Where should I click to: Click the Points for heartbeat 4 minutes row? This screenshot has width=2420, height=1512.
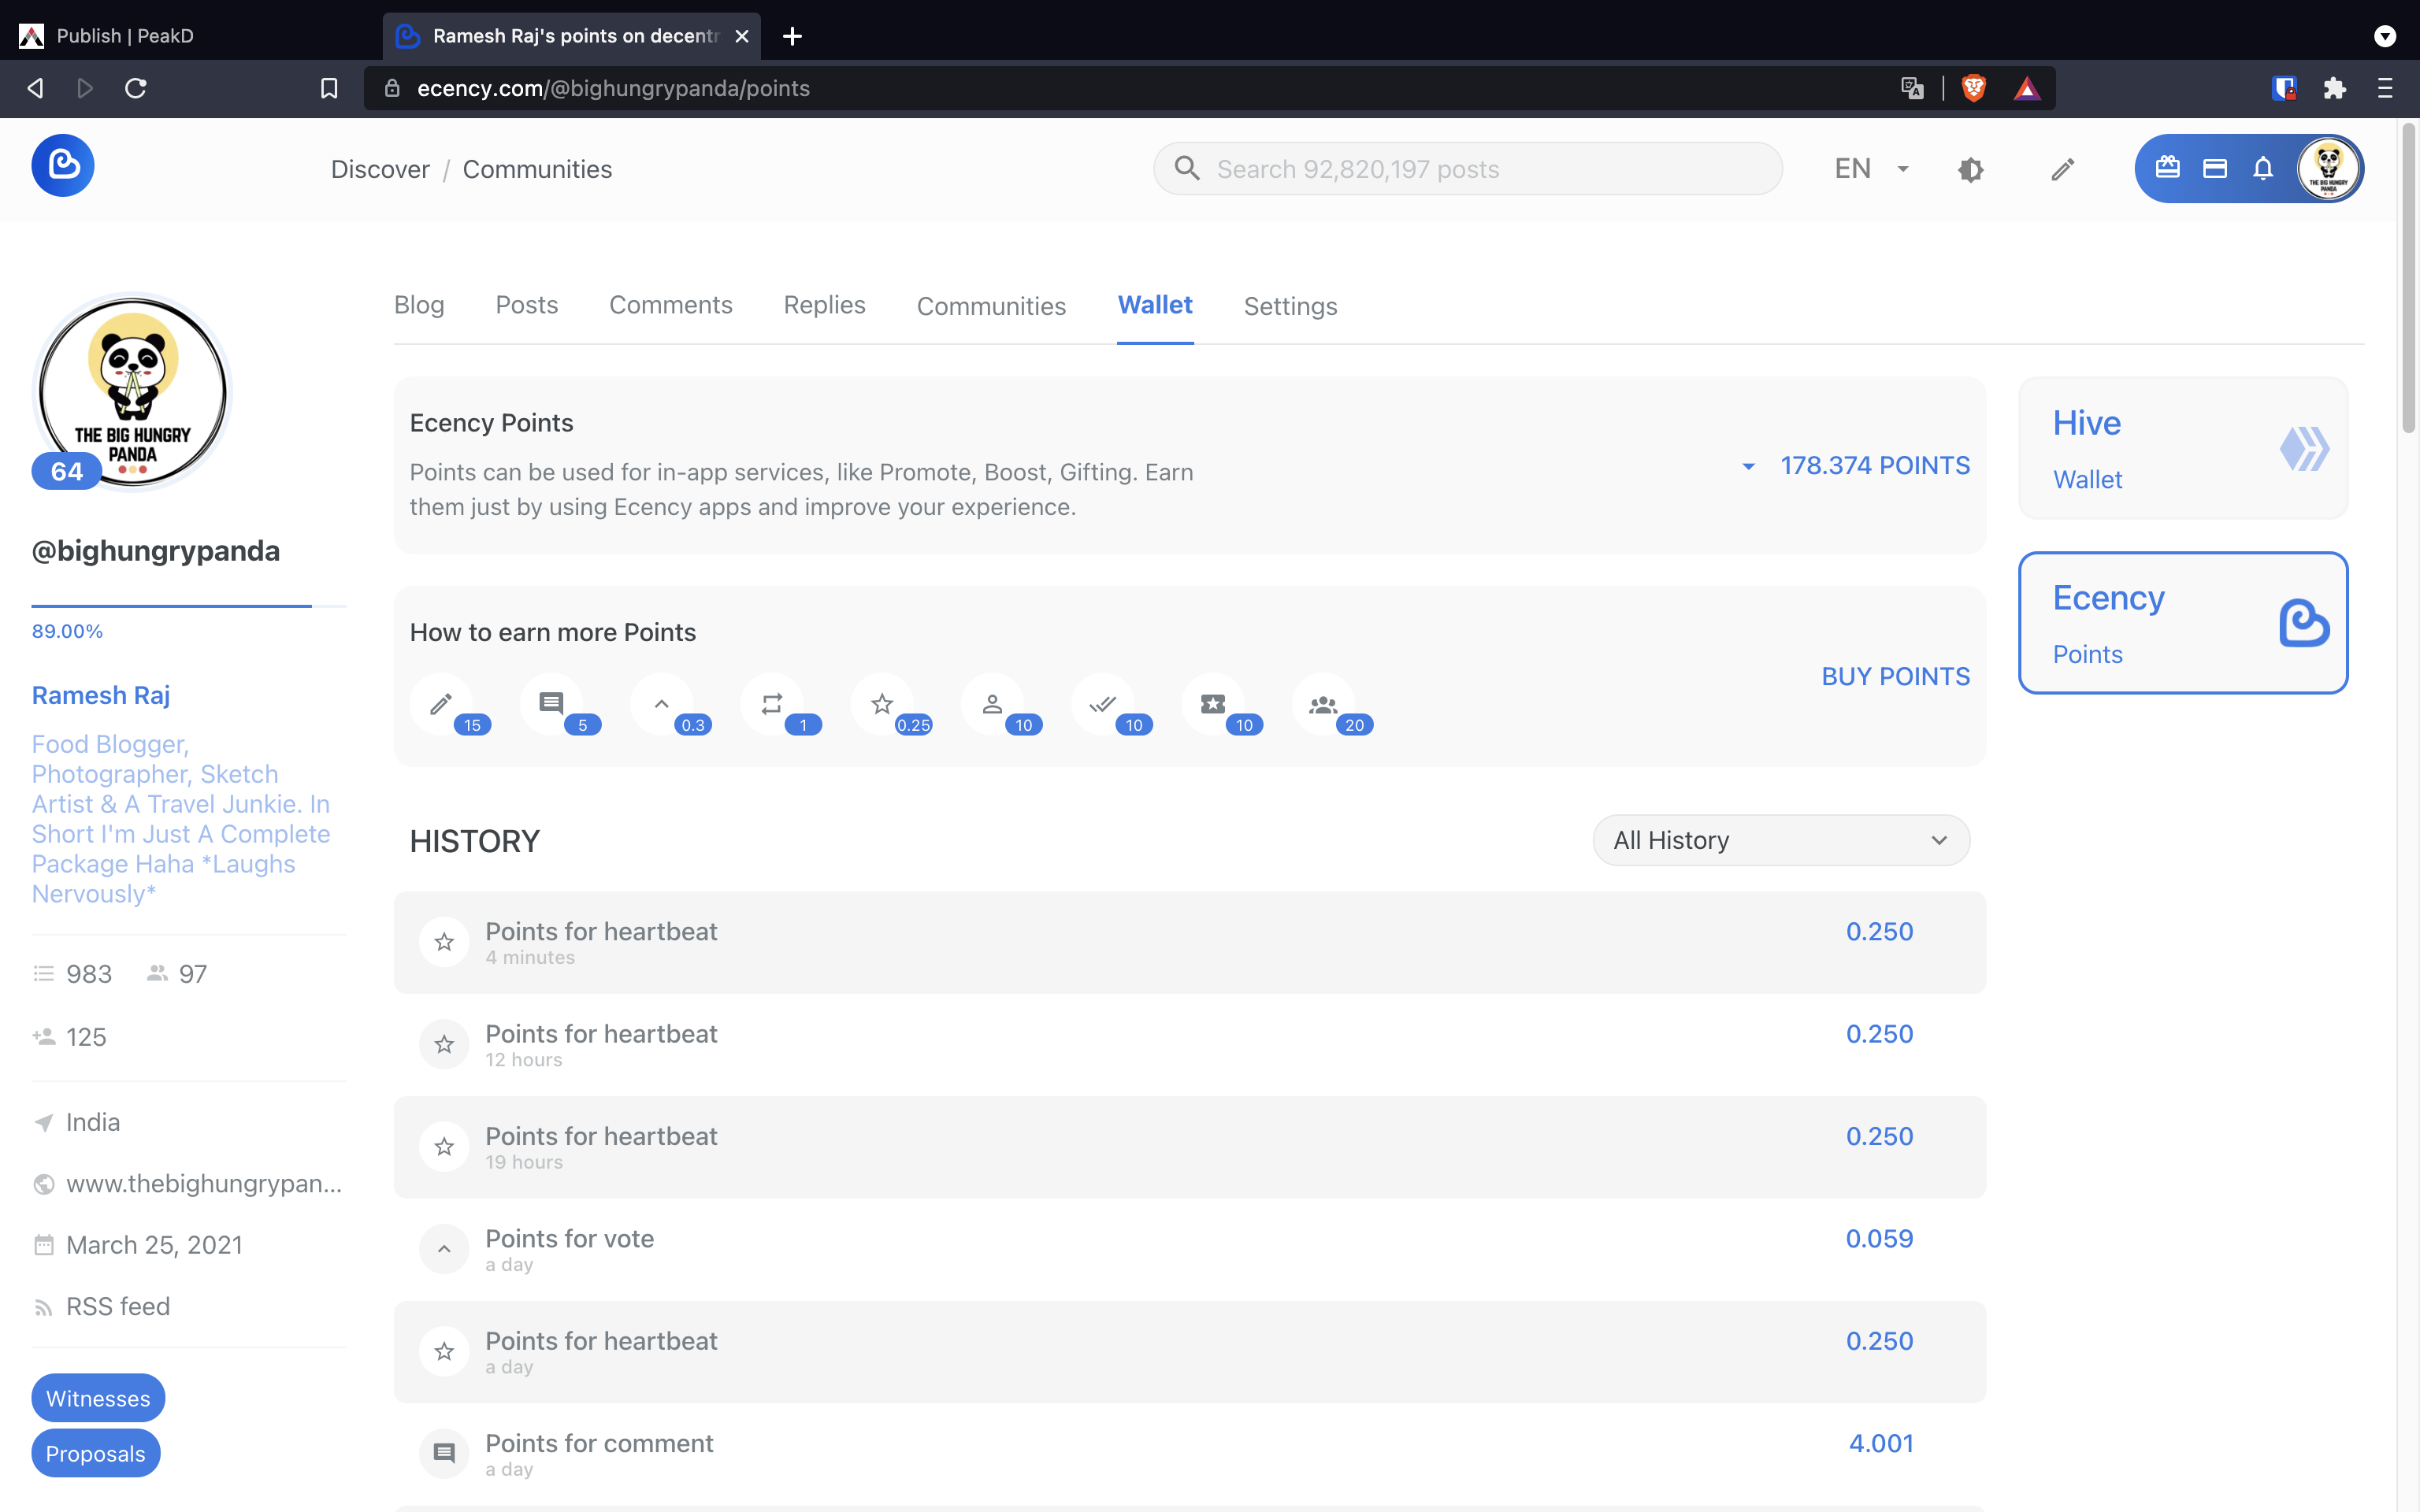tap(1189, 942)
